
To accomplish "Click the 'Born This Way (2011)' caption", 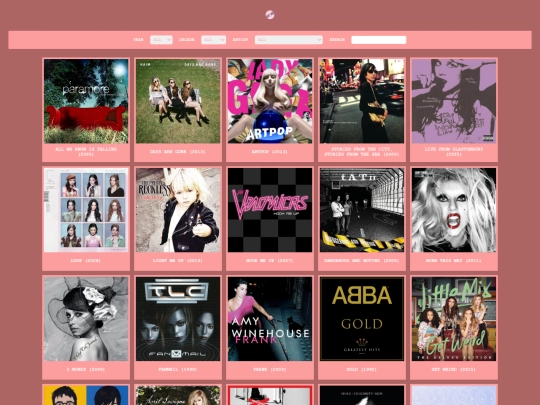I will coord(454,261).
